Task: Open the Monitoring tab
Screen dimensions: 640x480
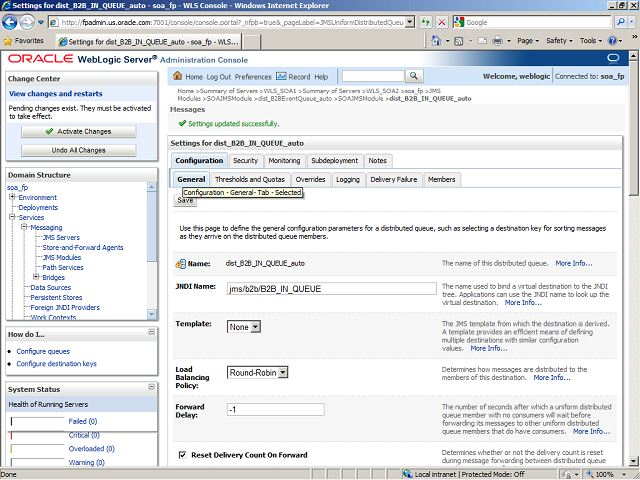Action: coord(283,160)
